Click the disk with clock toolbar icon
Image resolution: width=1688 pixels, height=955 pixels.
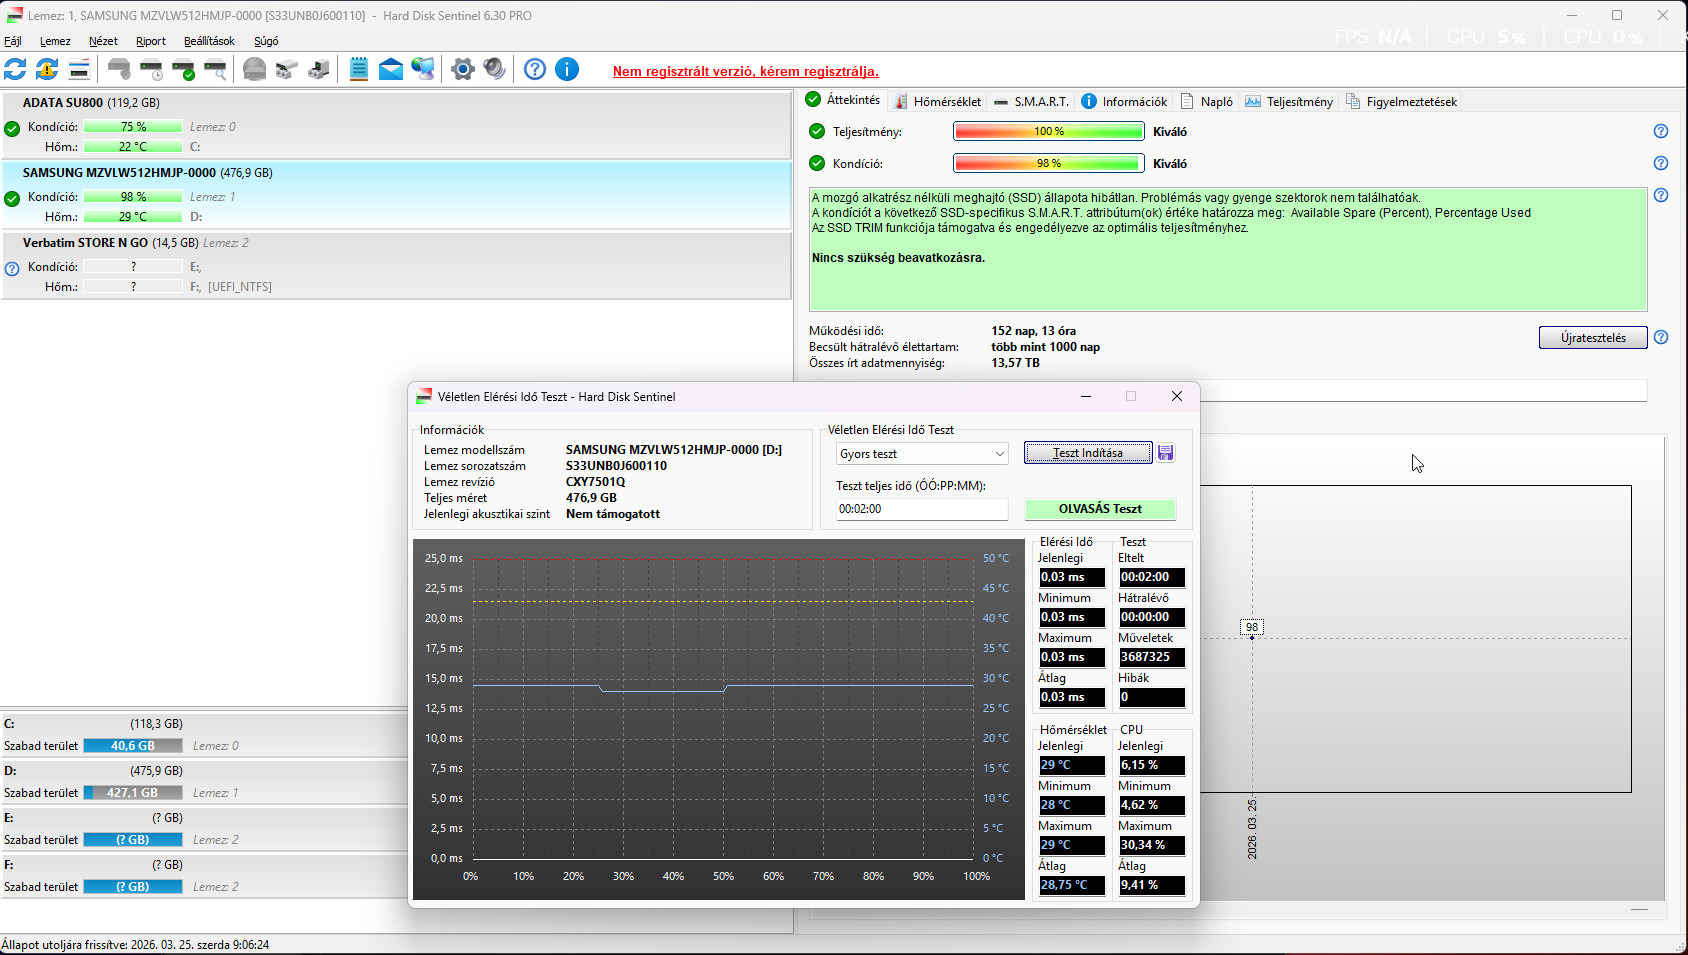[151, 69]
